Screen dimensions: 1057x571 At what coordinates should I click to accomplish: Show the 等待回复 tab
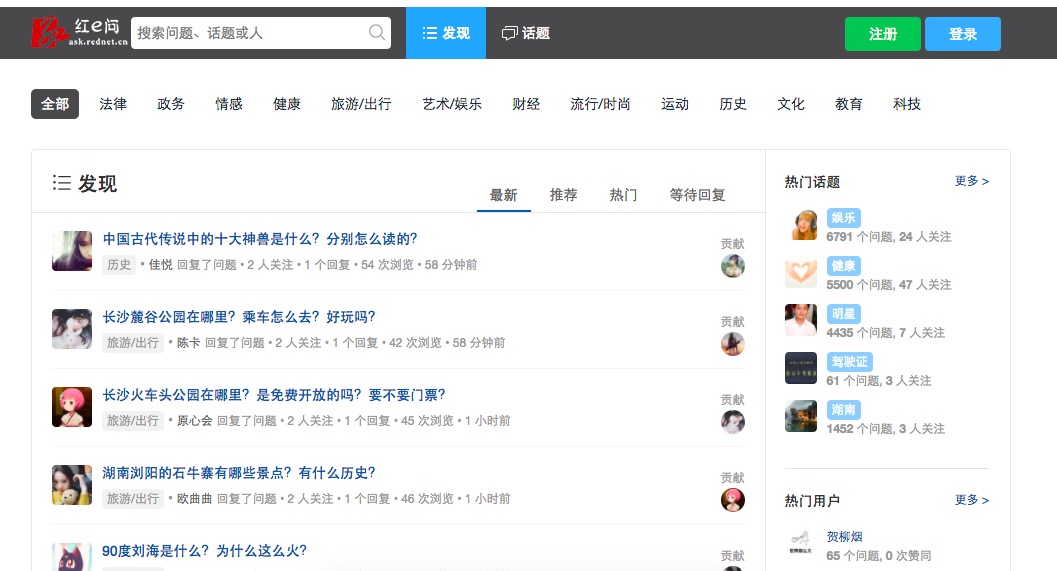697,195
